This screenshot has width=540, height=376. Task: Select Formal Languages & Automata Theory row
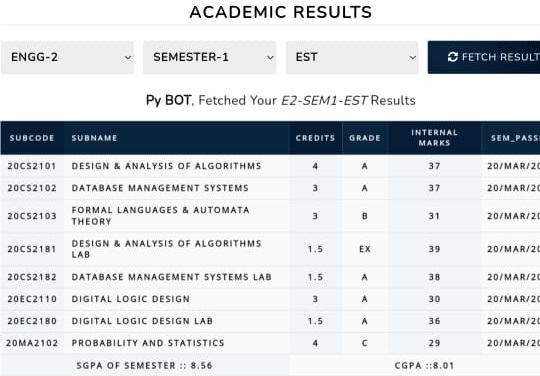tap(270, 216)
